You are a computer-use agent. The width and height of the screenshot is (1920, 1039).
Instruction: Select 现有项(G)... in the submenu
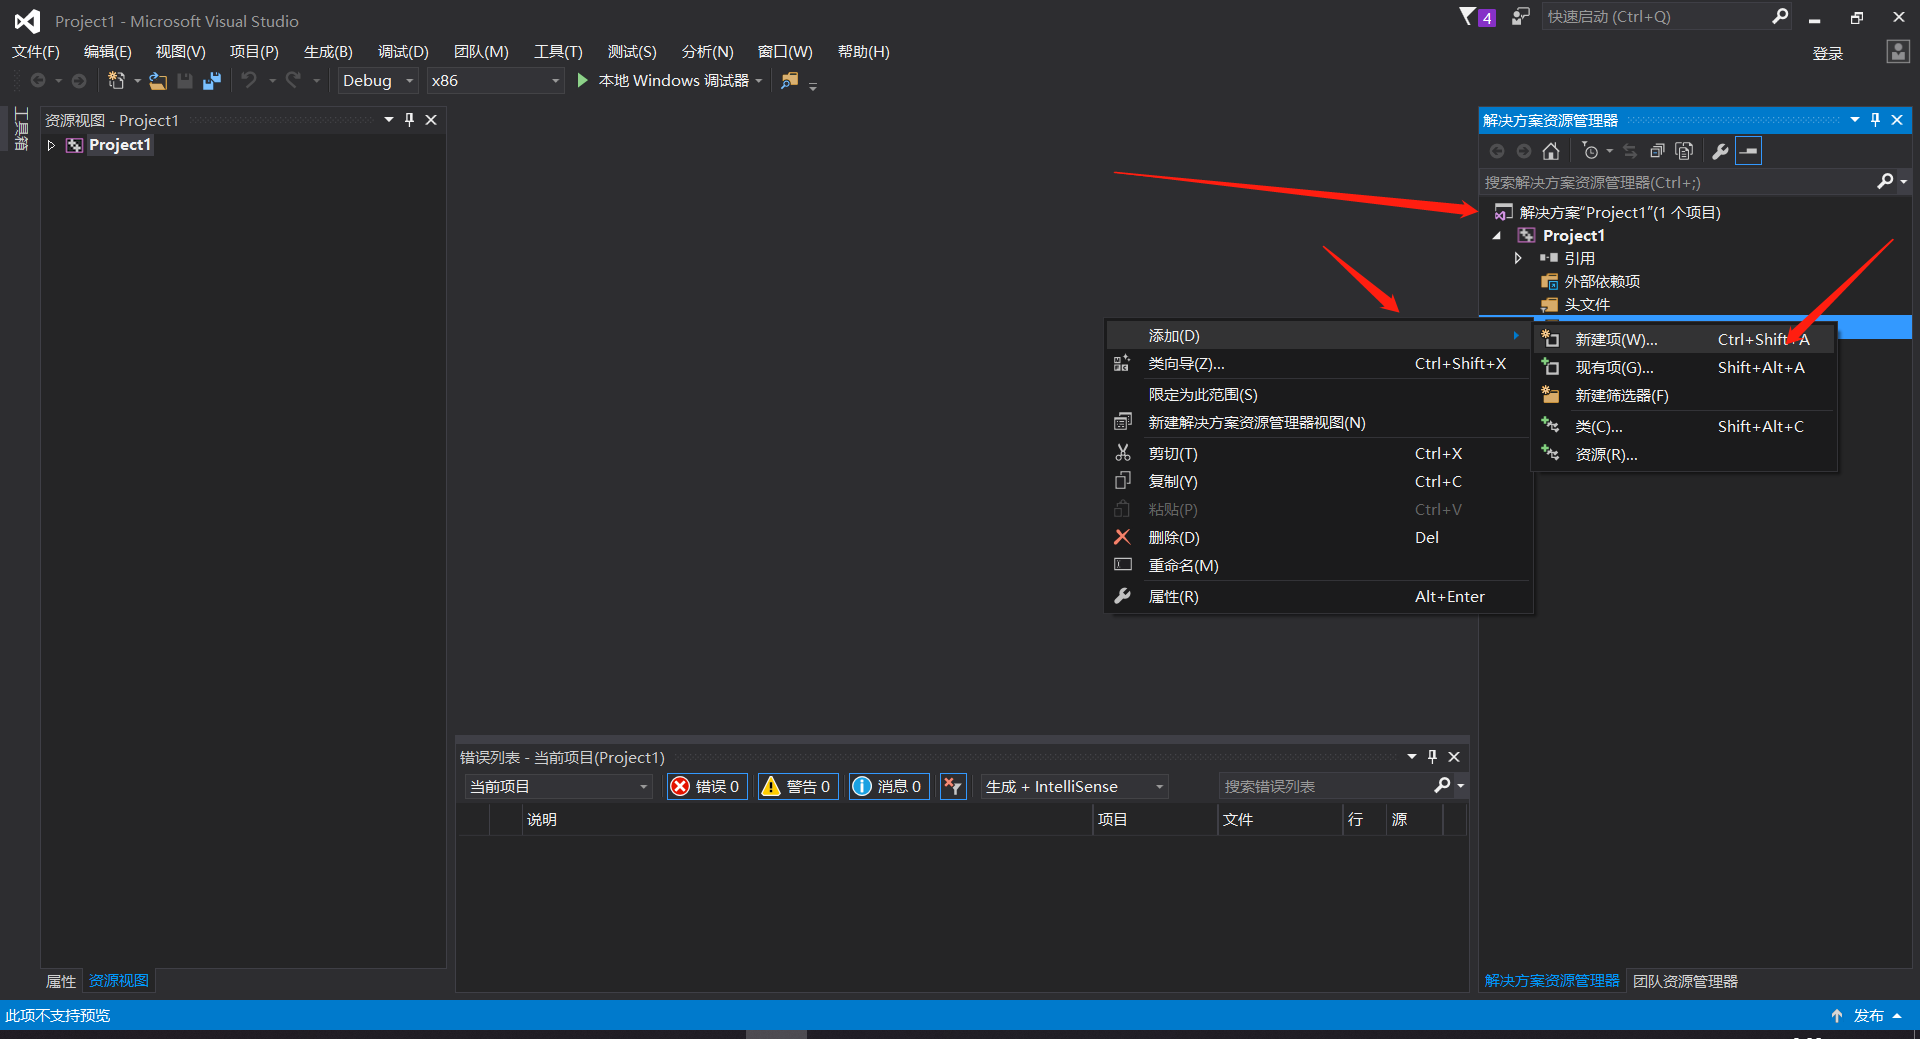pyautogui.click(x=1684, y=367)
